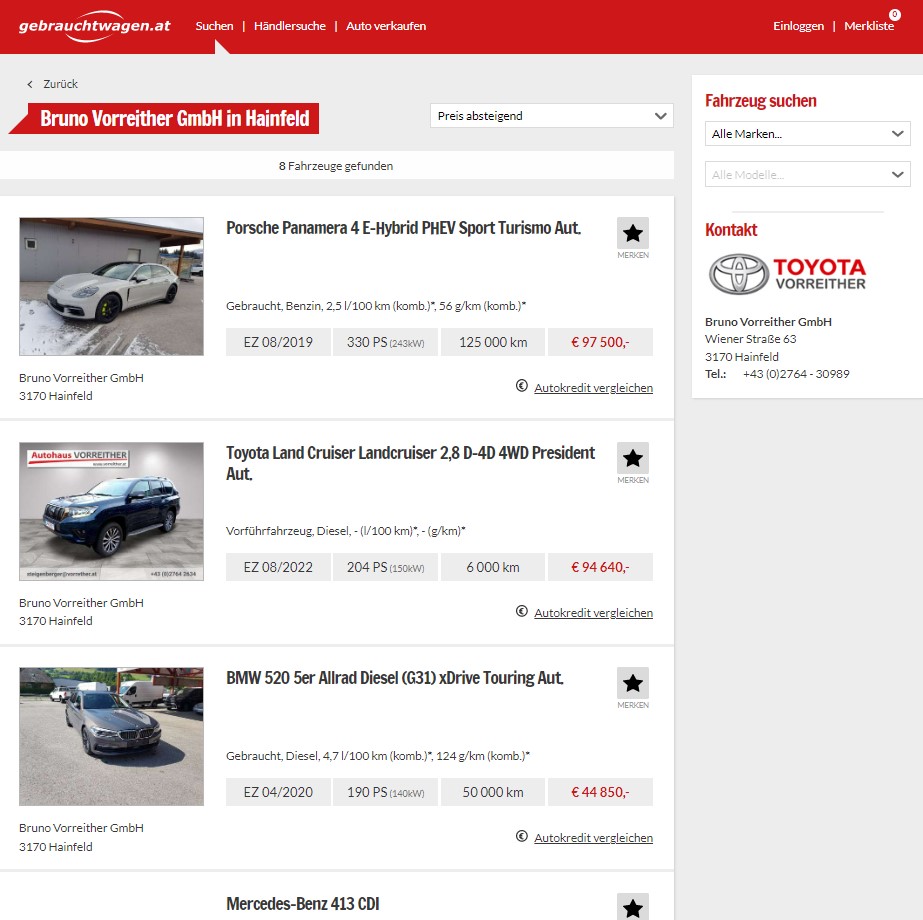Screen dimensions: 923x920
Task: Expand the Alle Modelle dropdown
Action: [807, 174]
